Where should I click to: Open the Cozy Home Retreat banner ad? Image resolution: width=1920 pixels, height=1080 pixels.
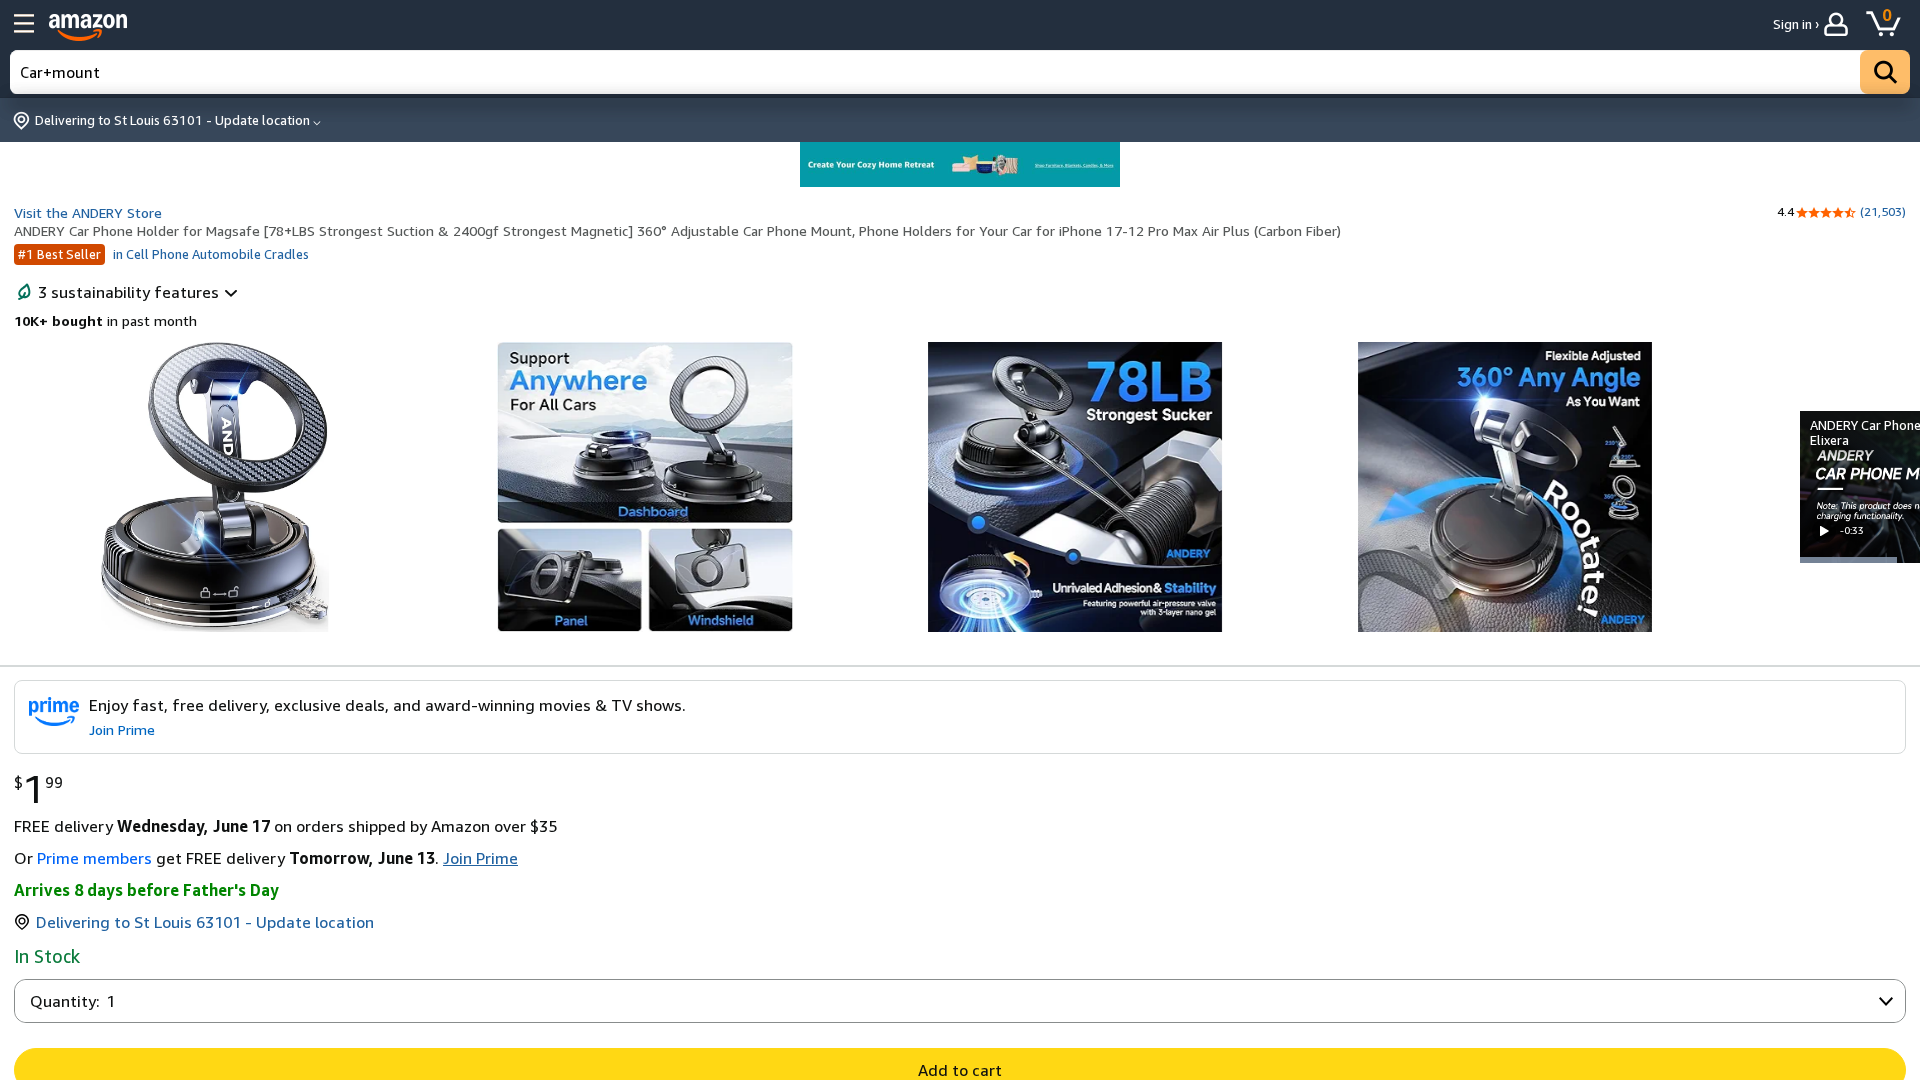point(960,165)
